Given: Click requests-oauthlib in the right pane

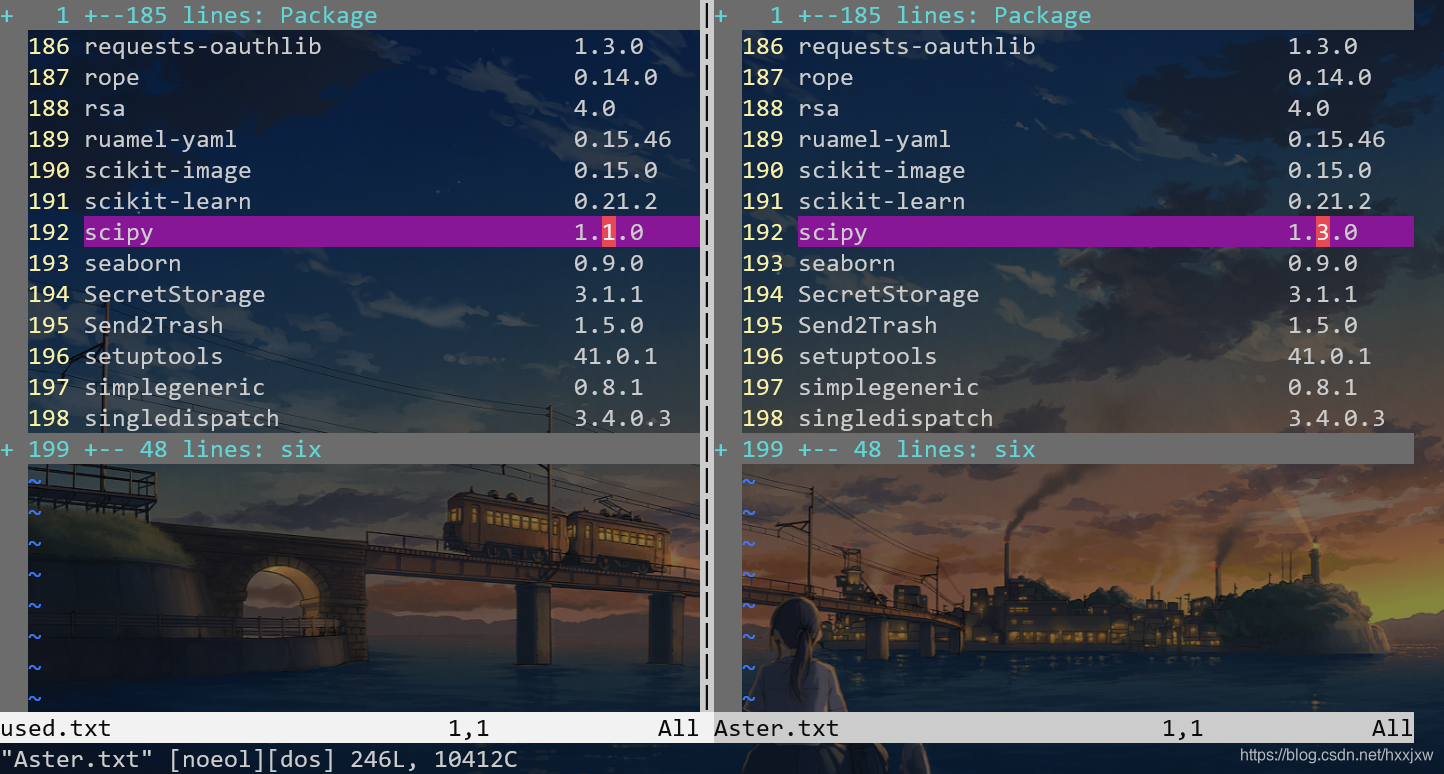Looking at the screenshot, I should 917,46.
